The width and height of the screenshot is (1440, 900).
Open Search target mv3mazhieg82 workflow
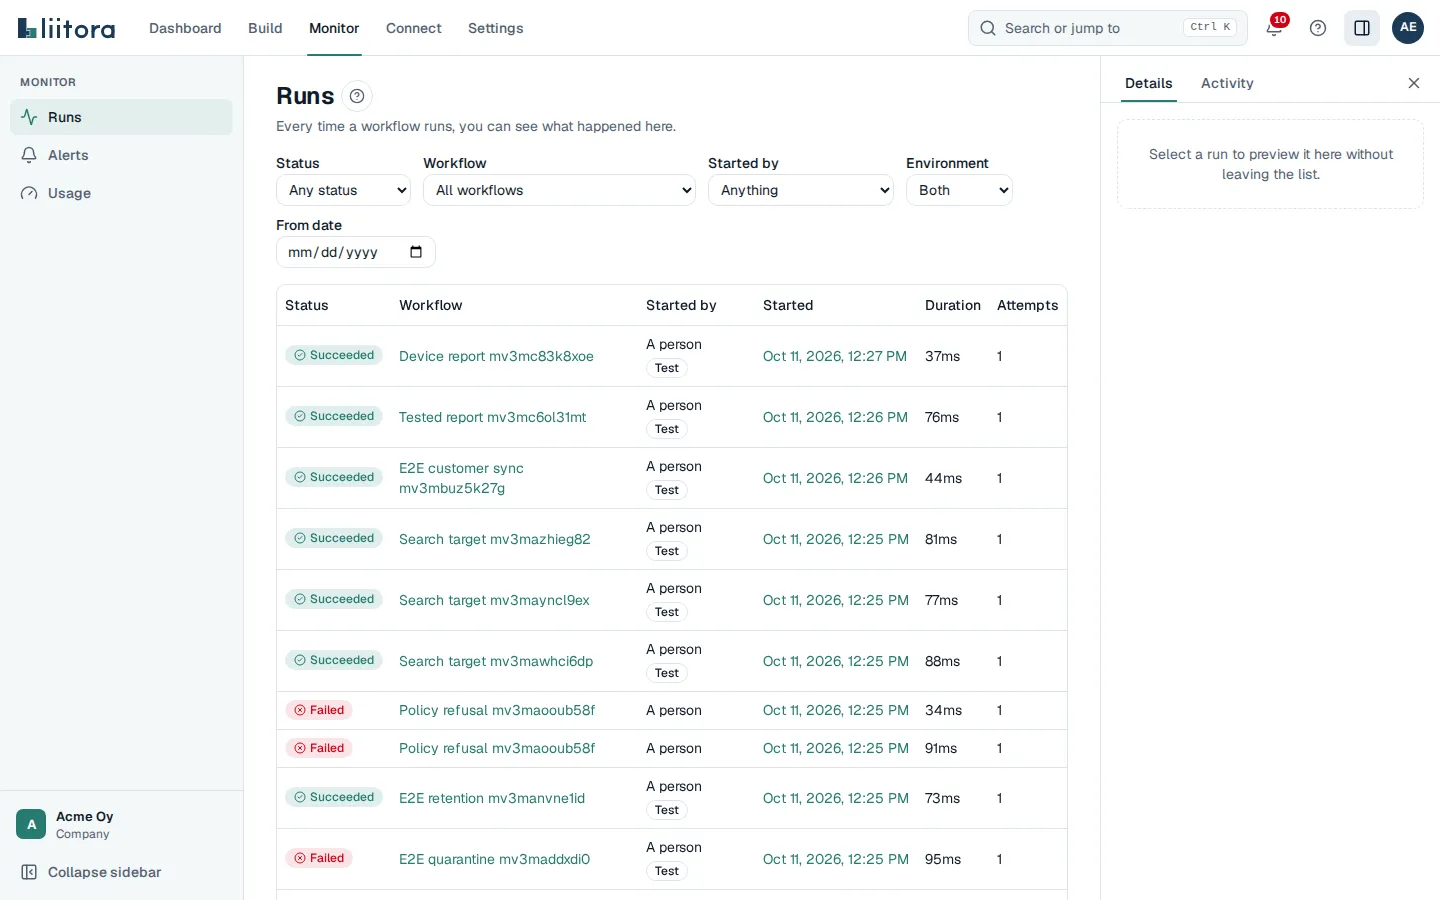pos(494,539)
